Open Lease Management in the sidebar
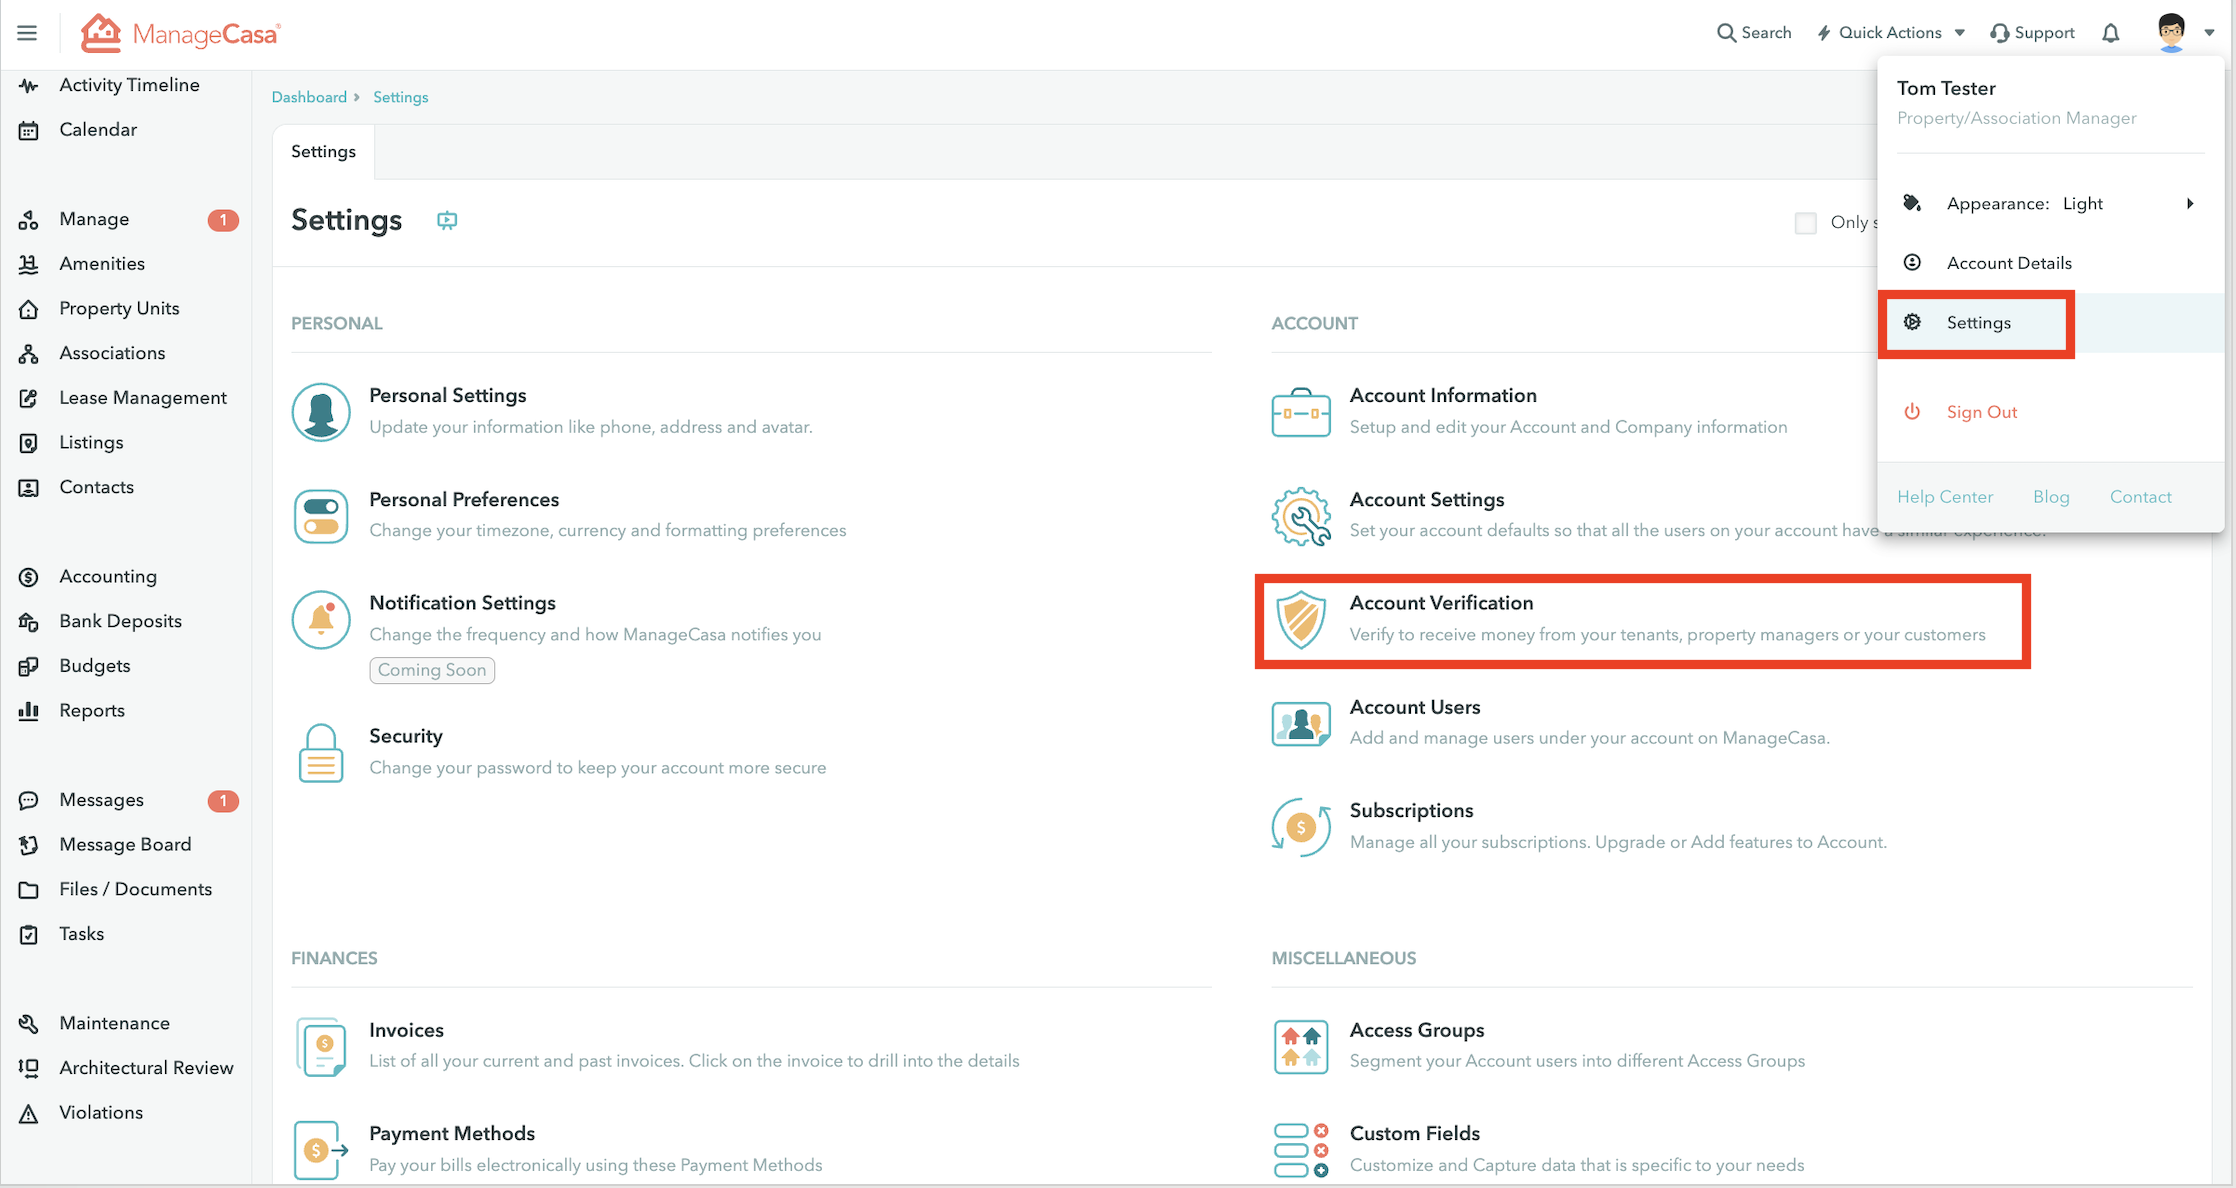The image size is (2236, 1188). click(142, 398)
